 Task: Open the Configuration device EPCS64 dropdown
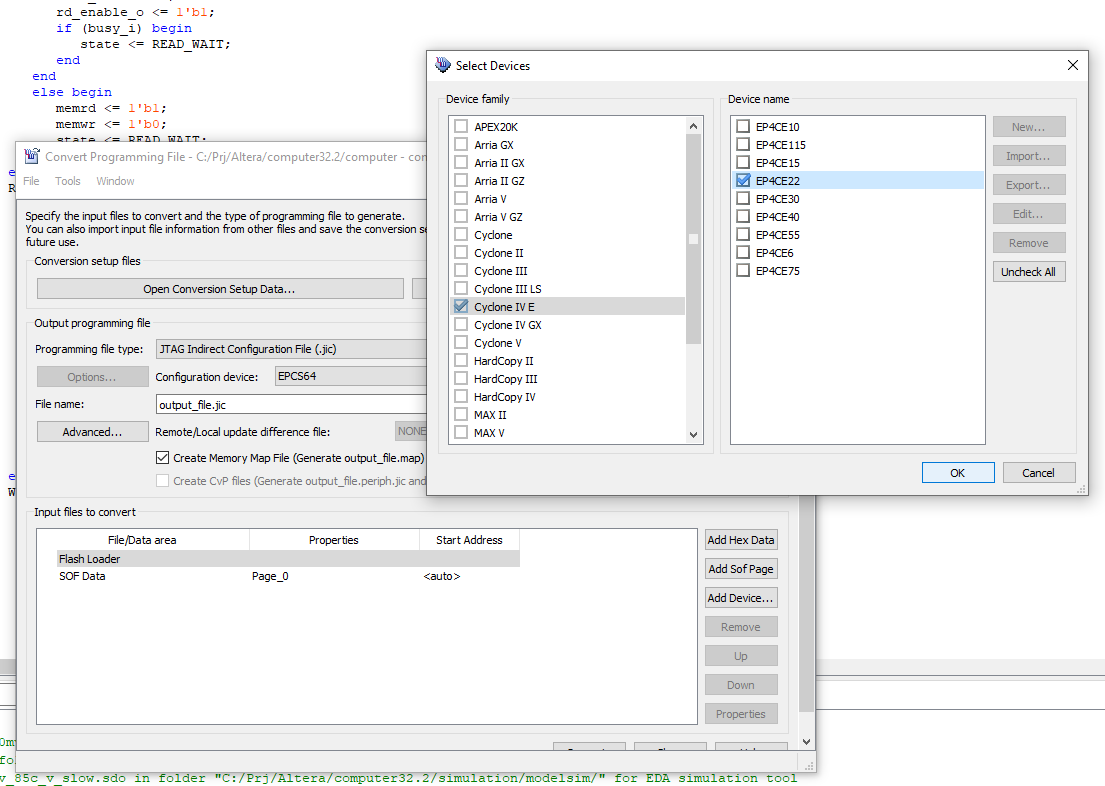351,376
